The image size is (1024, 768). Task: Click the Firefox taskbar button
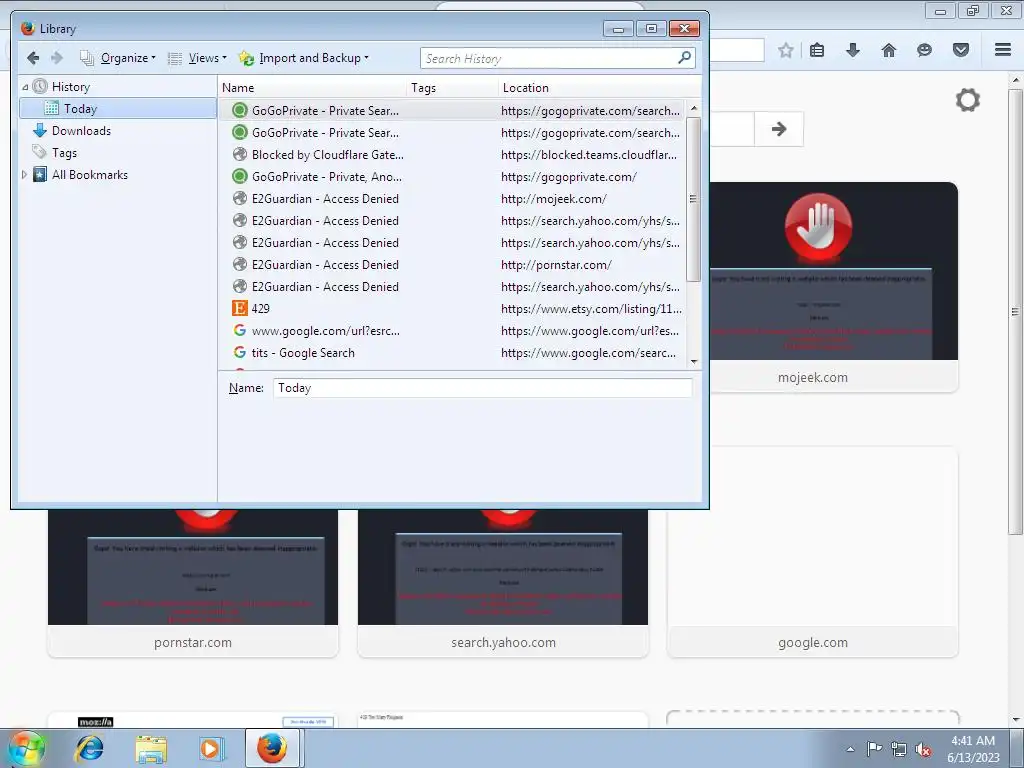pyautogui.click(x=272, y=748)
